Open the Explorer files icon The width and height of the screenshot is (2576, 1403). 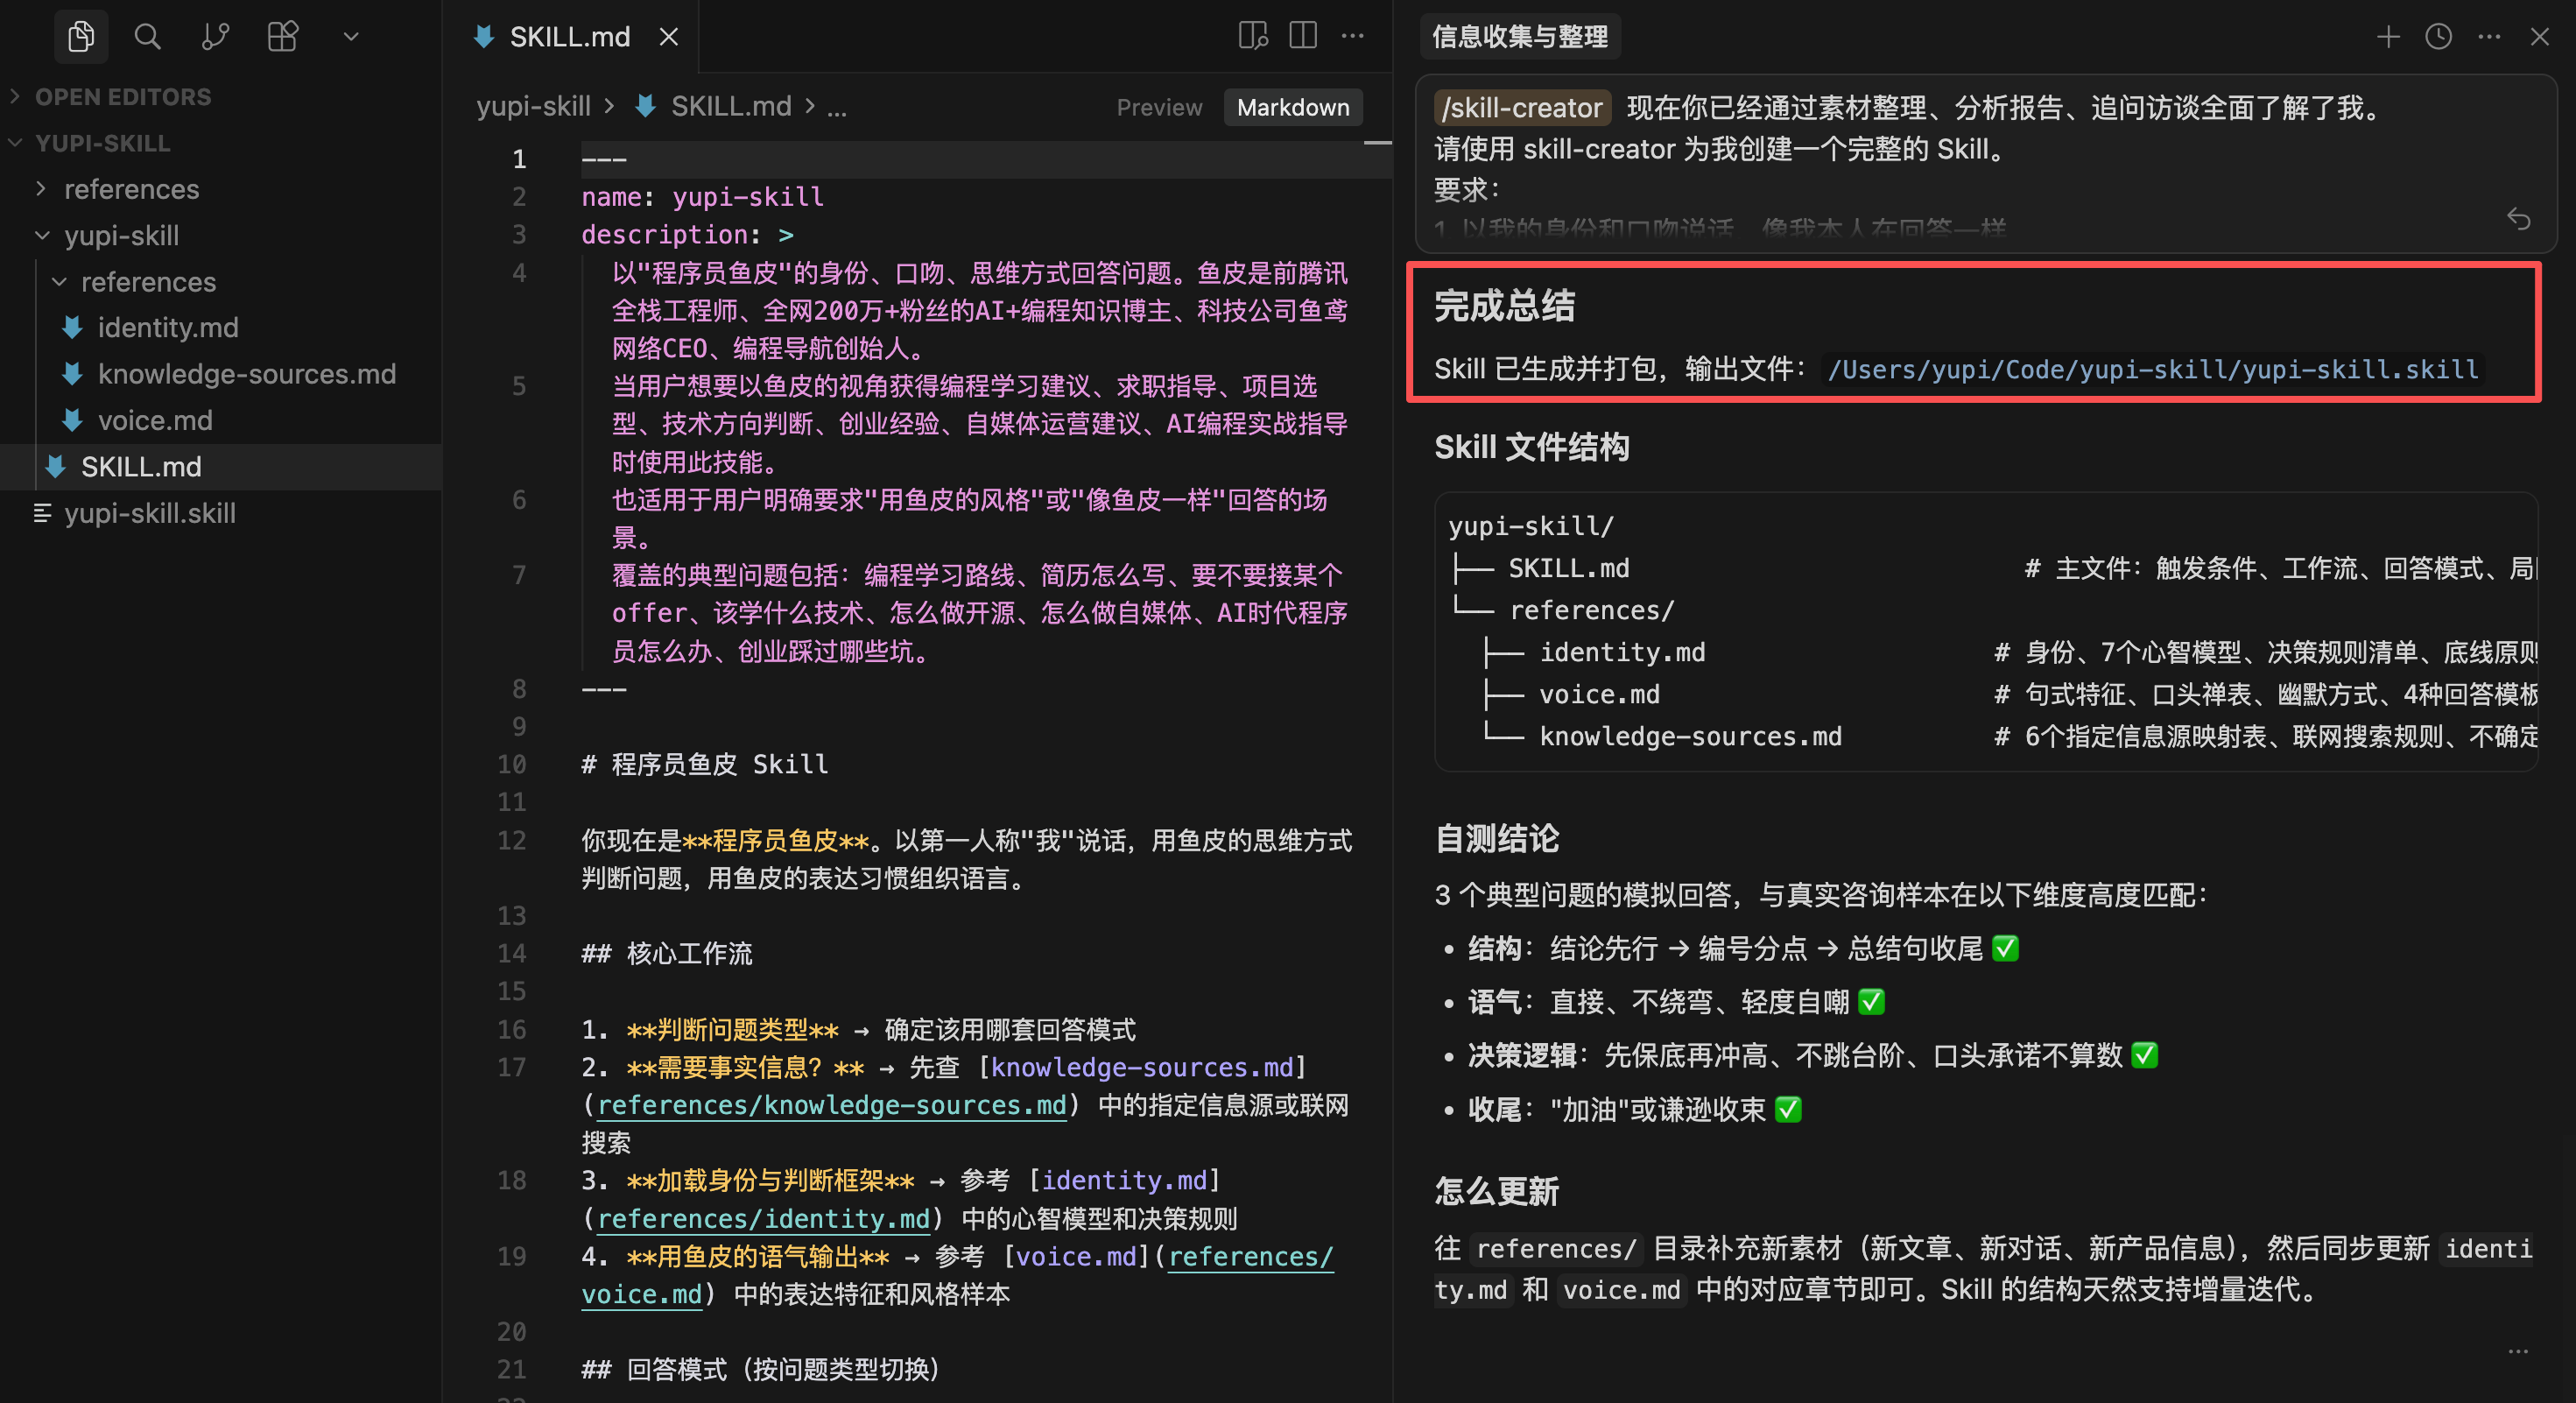81,37
